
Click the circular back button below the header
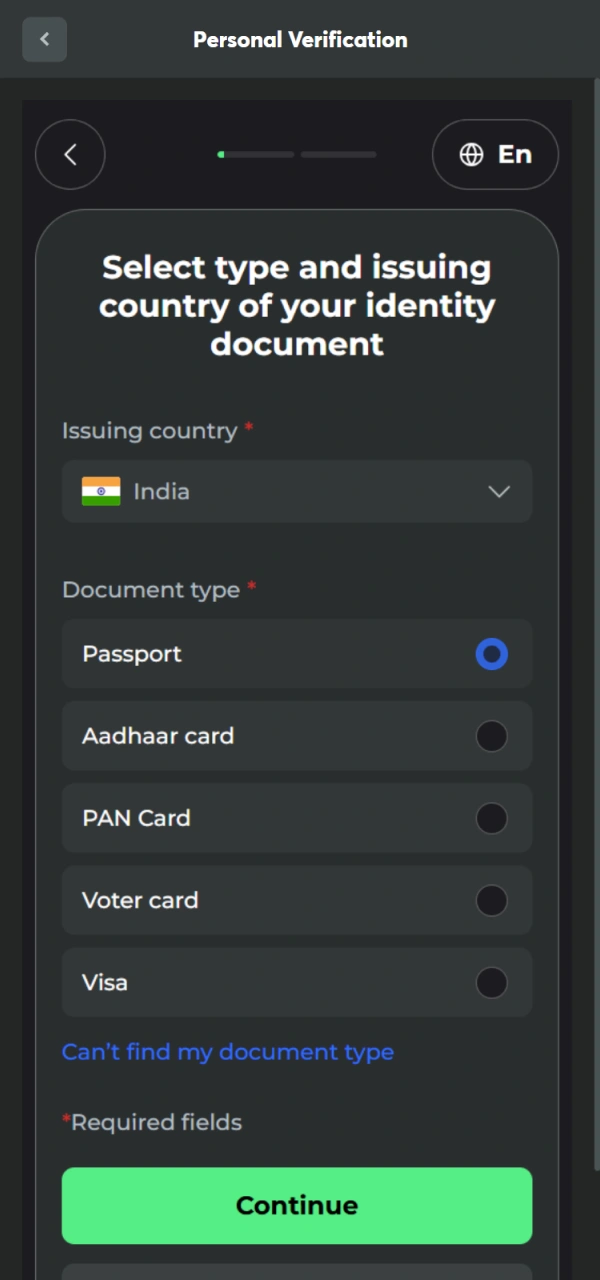coord(70,154)
